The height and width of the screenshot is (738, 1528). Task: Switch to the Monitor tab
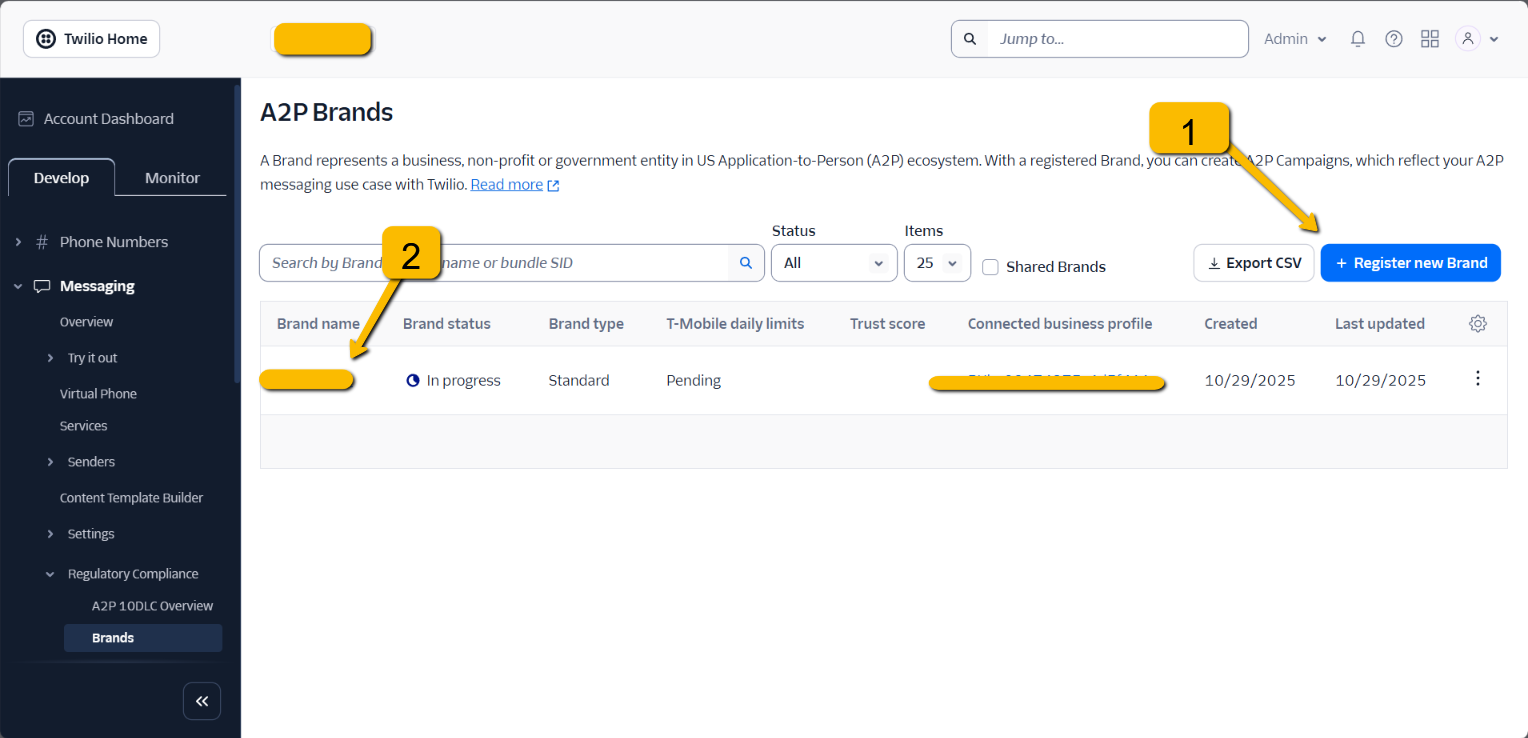coord(171,177)
